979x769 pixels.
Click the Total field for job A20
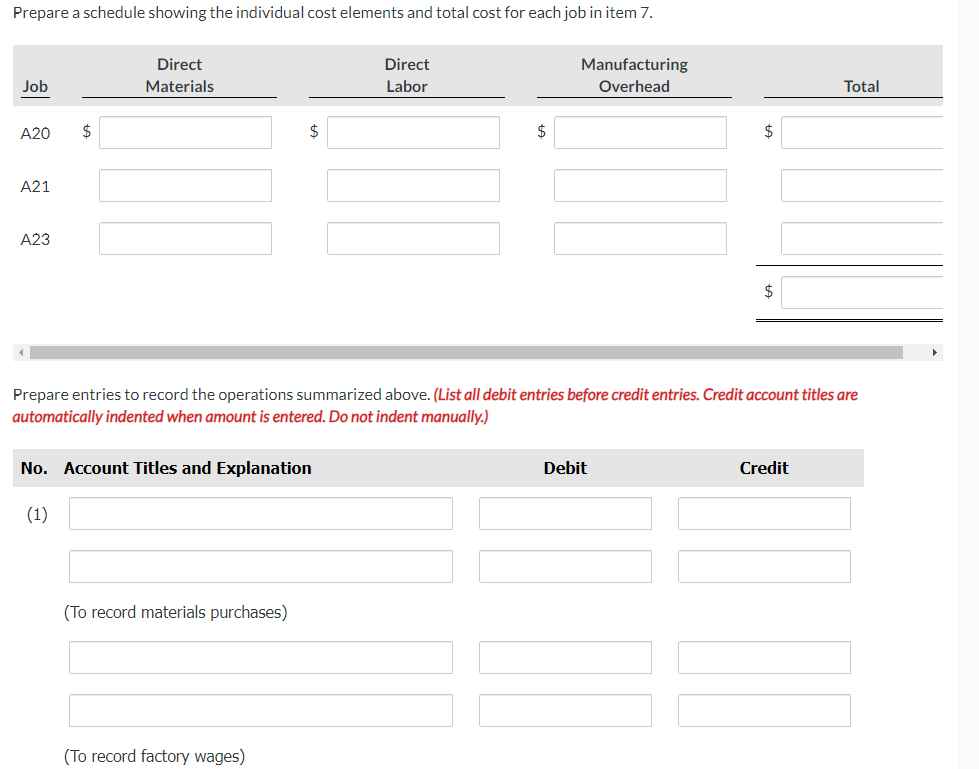(865, 131)
